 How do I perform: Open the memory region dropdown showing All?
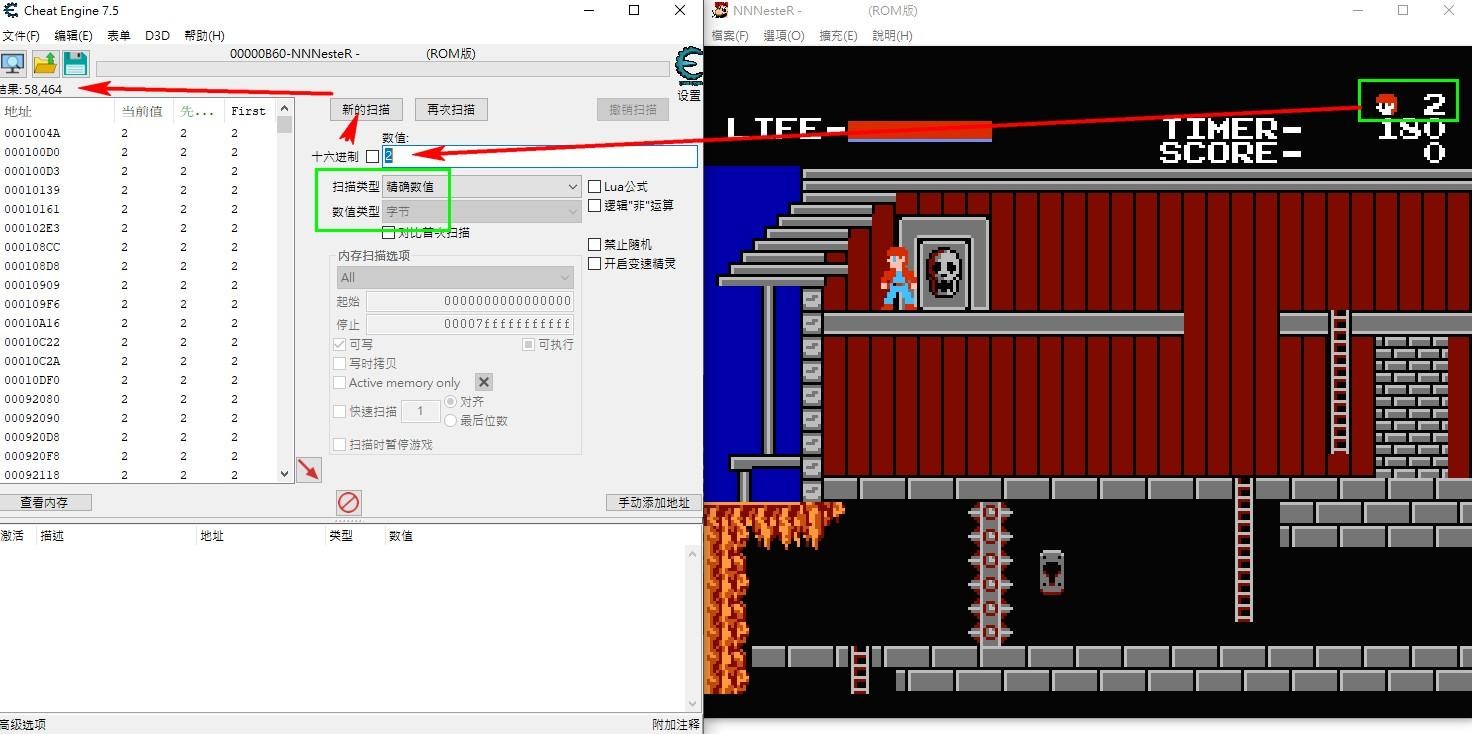454,277
